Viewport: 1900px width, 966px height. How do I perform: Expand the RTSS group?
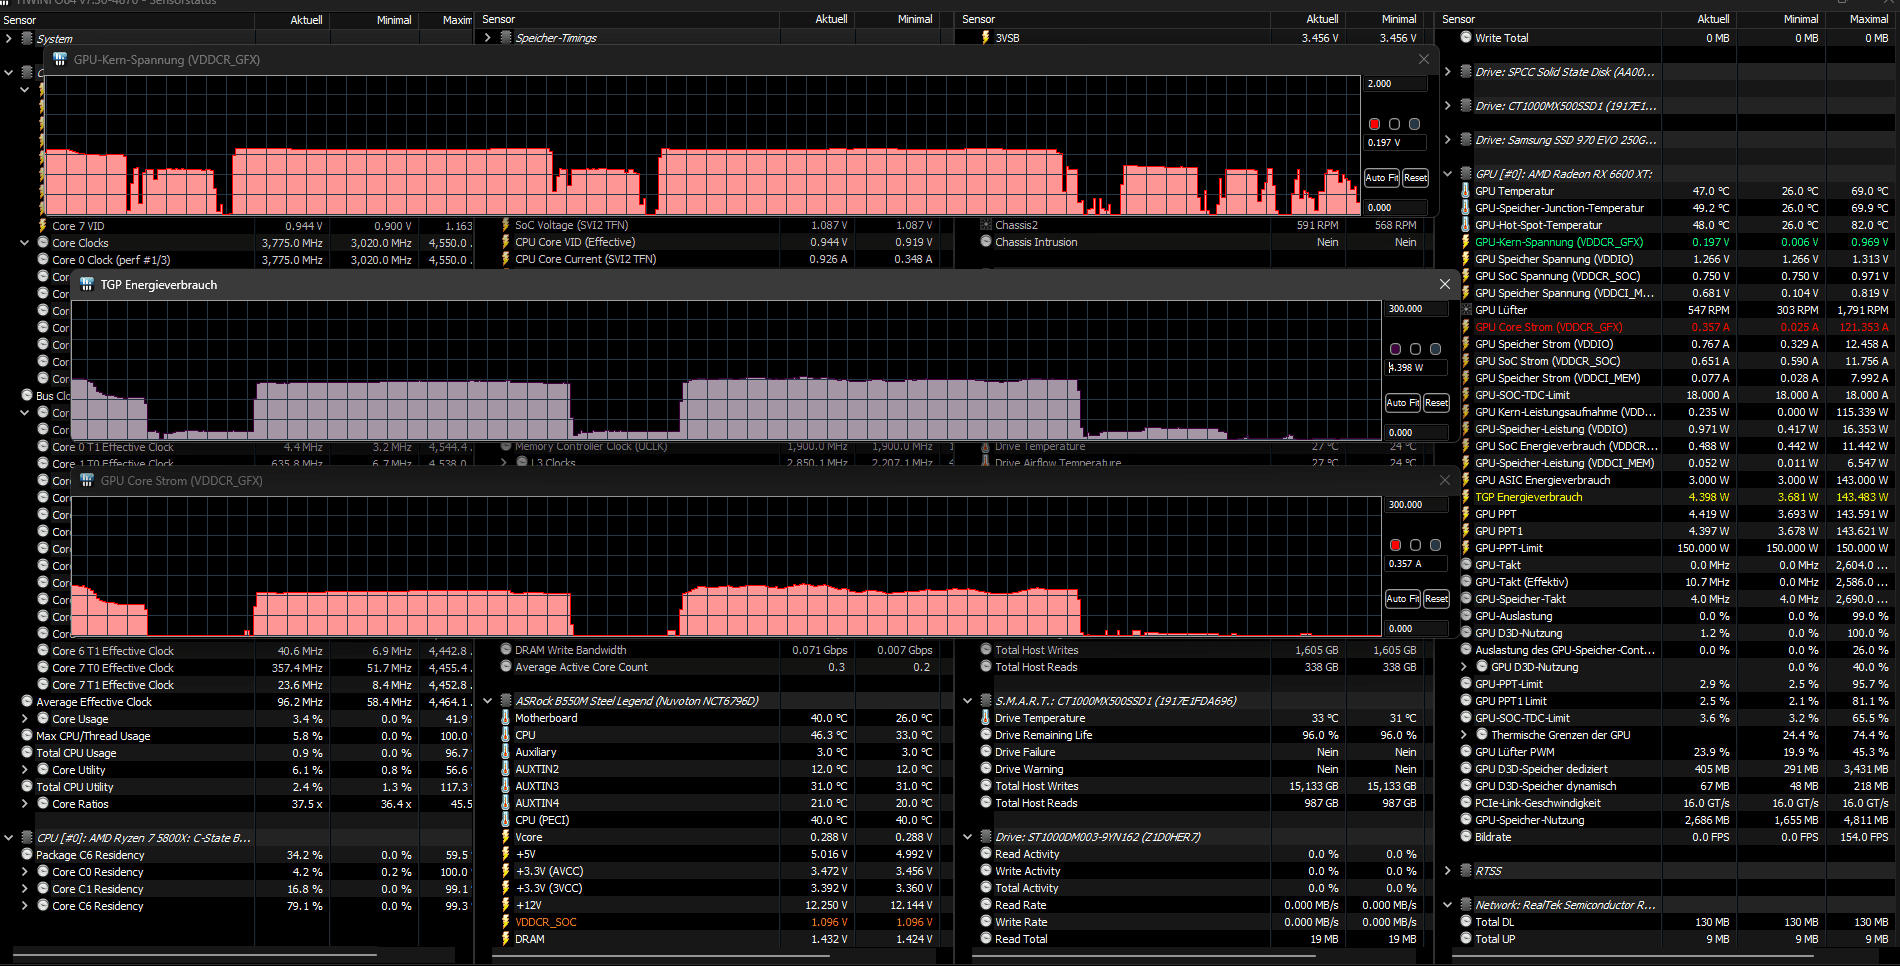[x=1448, y=871]
